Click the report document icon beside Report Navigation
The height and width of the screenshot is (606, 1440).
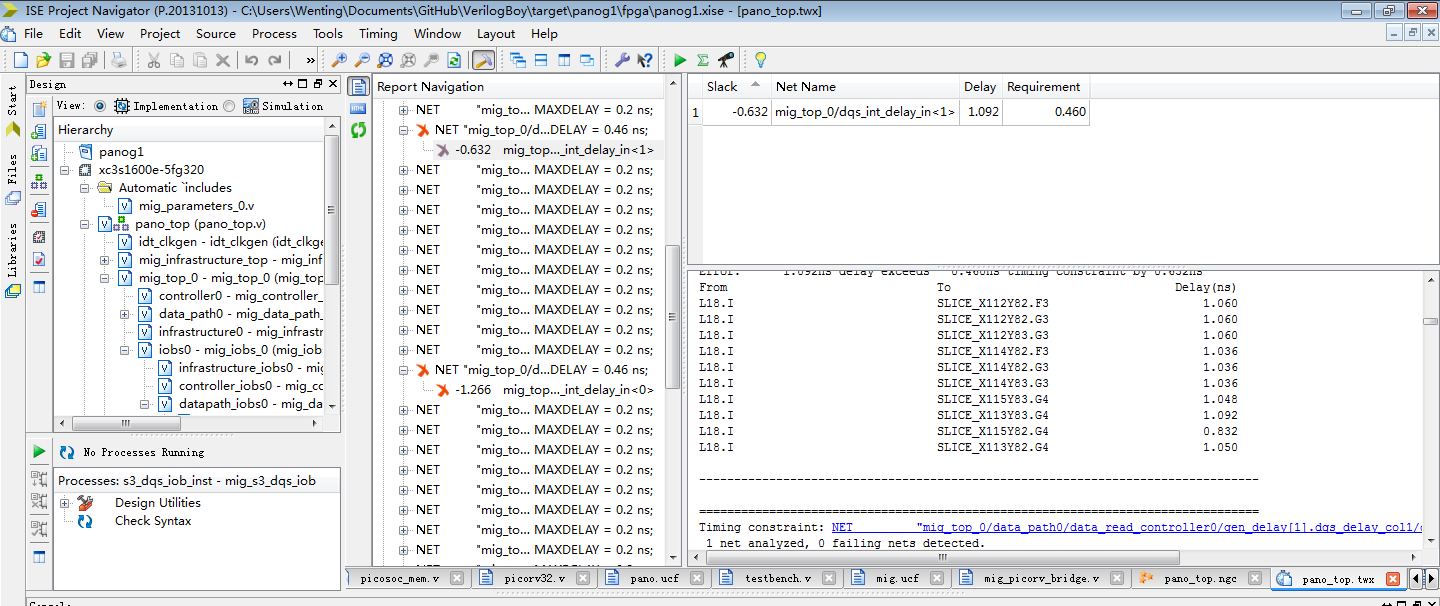tap(358, 87)
